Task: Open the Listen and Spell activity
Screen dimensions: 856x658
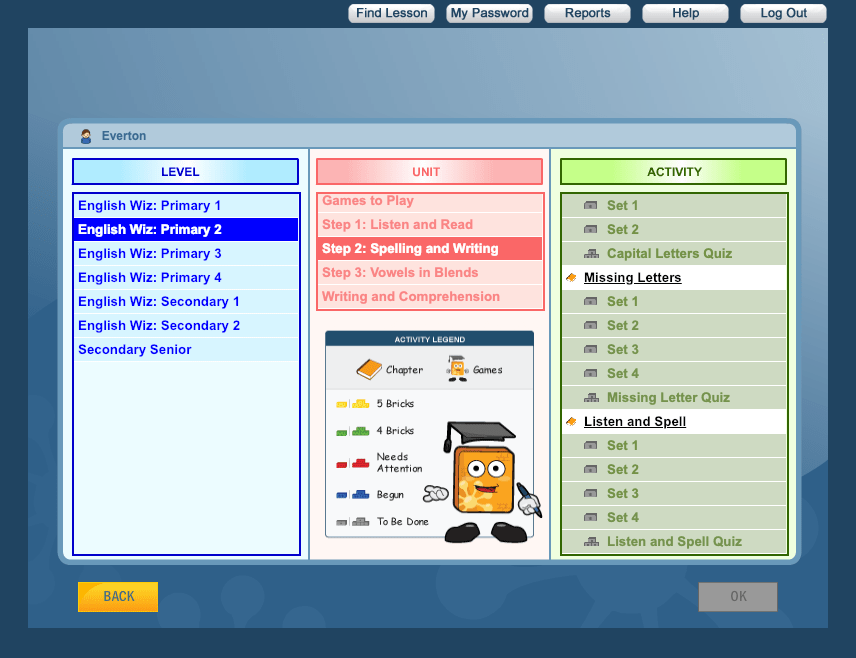Action: 634,421
